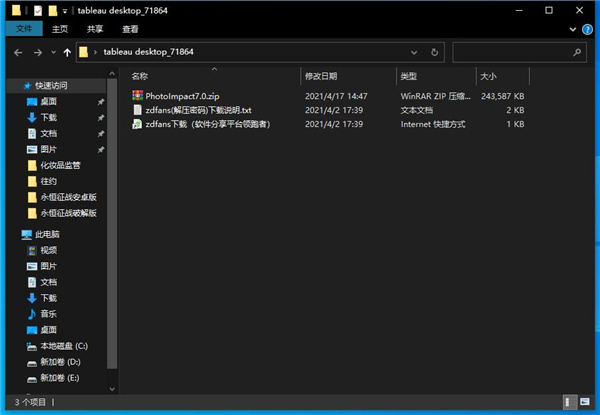The image size is (600, 415).
Task: Unpin 桌面 pin icon in 快速访问
Action: (x=101, y=102)
